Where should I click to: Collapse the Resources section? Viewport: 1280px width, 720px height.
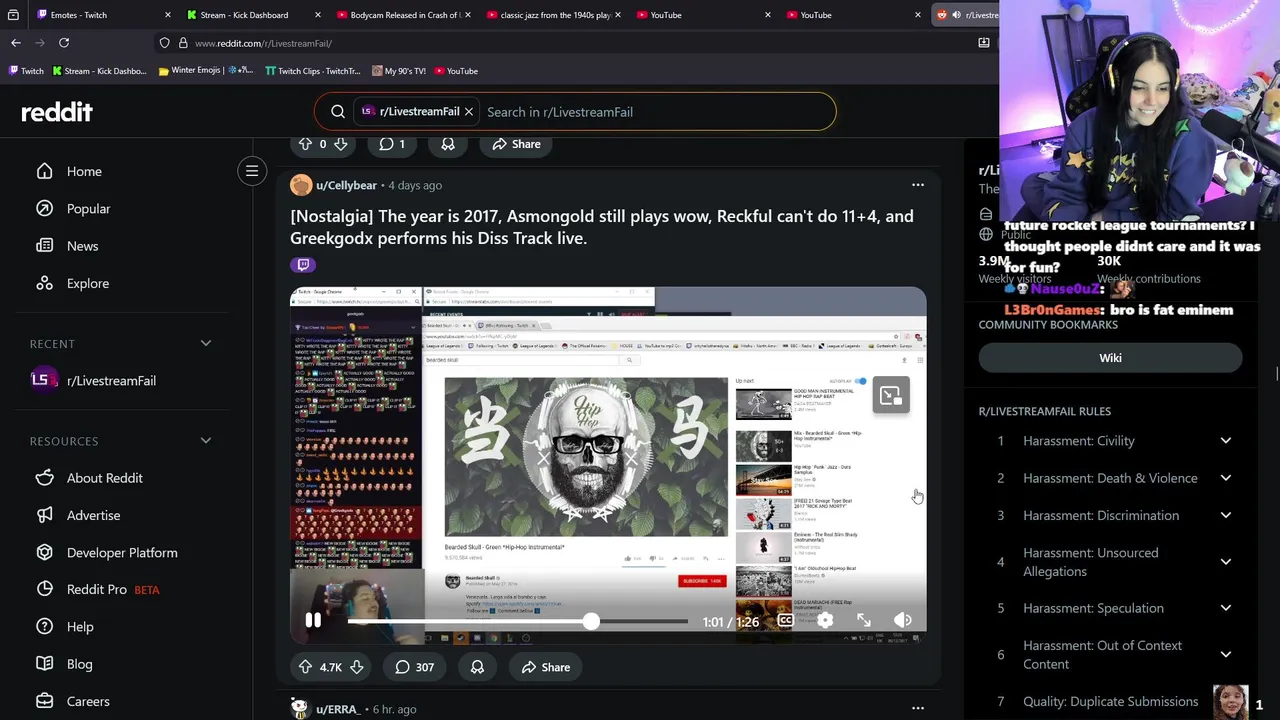coord(205,441)
